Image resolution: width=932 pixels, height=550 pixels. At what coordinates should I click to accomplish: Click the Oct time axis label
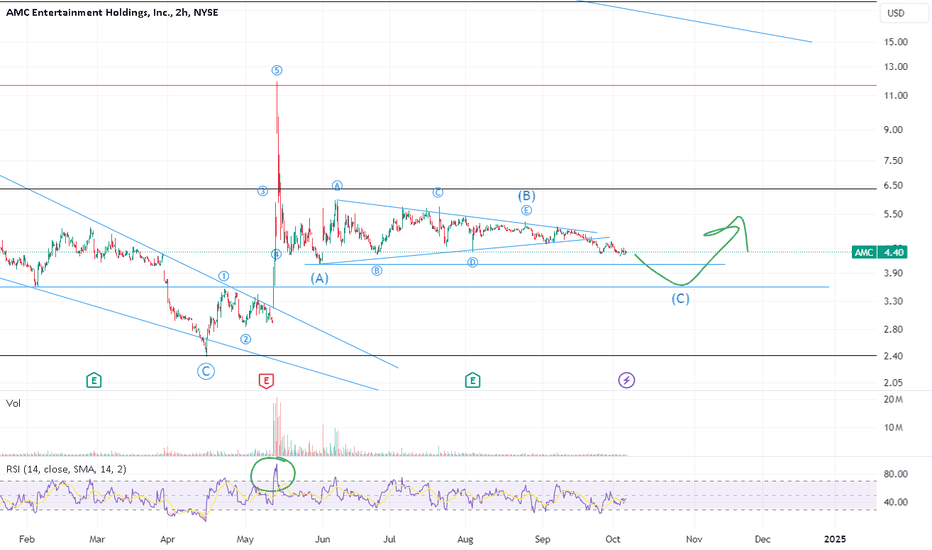613,539
